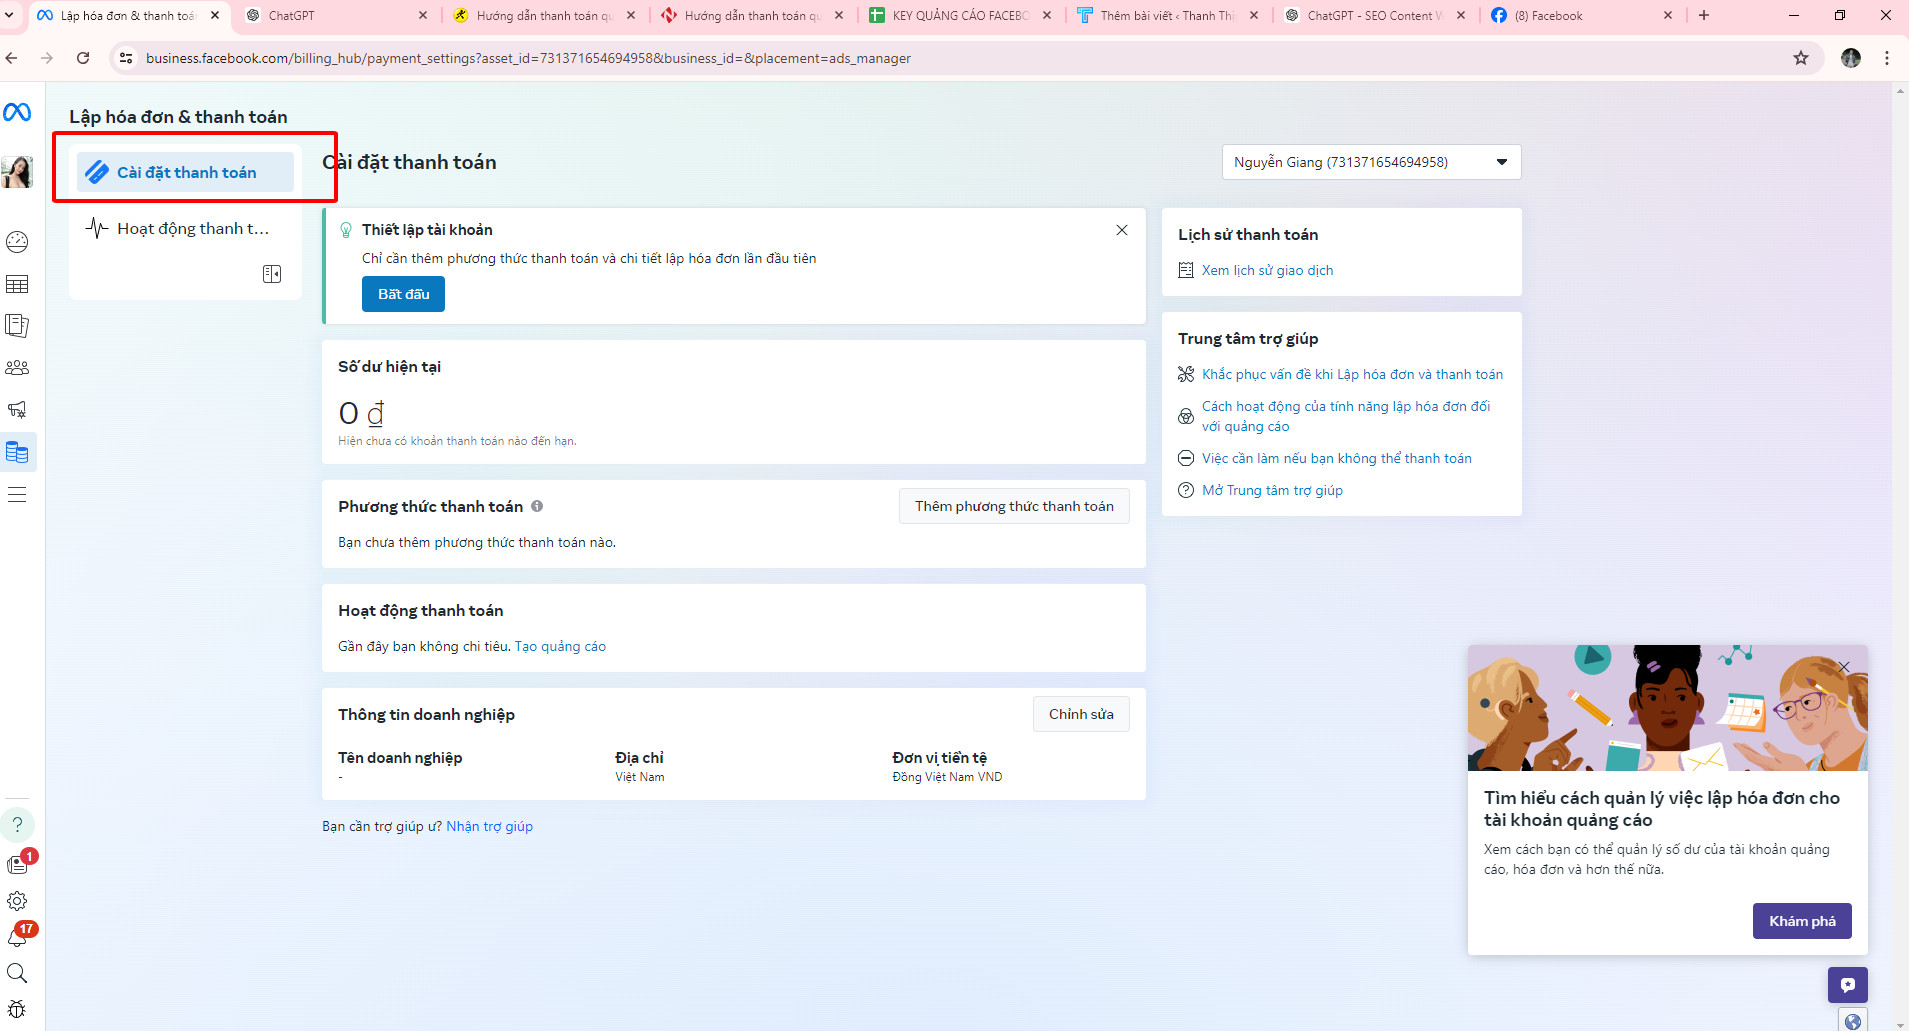1909x1031 pixels.
Task: Click the address bar URL field
Action: 960,58
